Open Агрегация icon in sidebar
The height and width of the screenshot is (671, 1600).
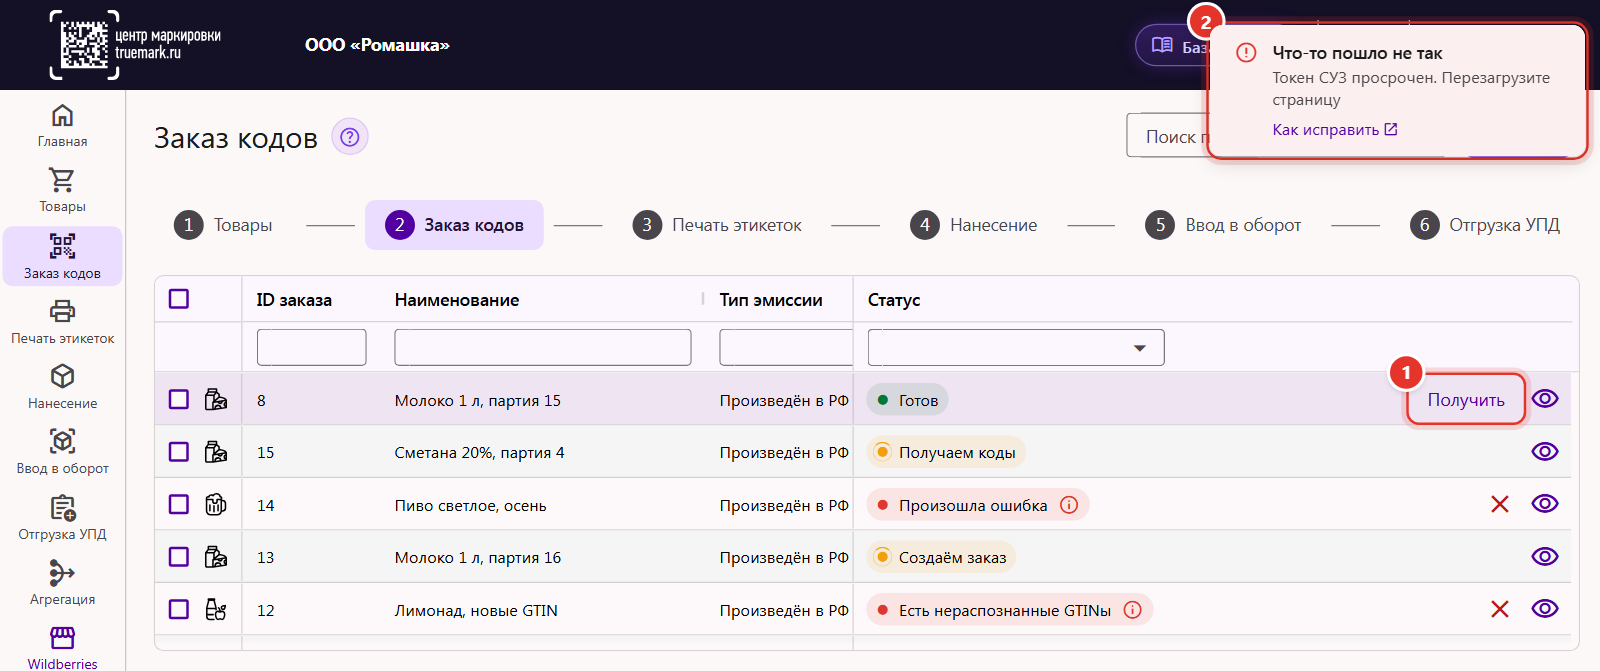pyautogui.click(x=62, y=573)
